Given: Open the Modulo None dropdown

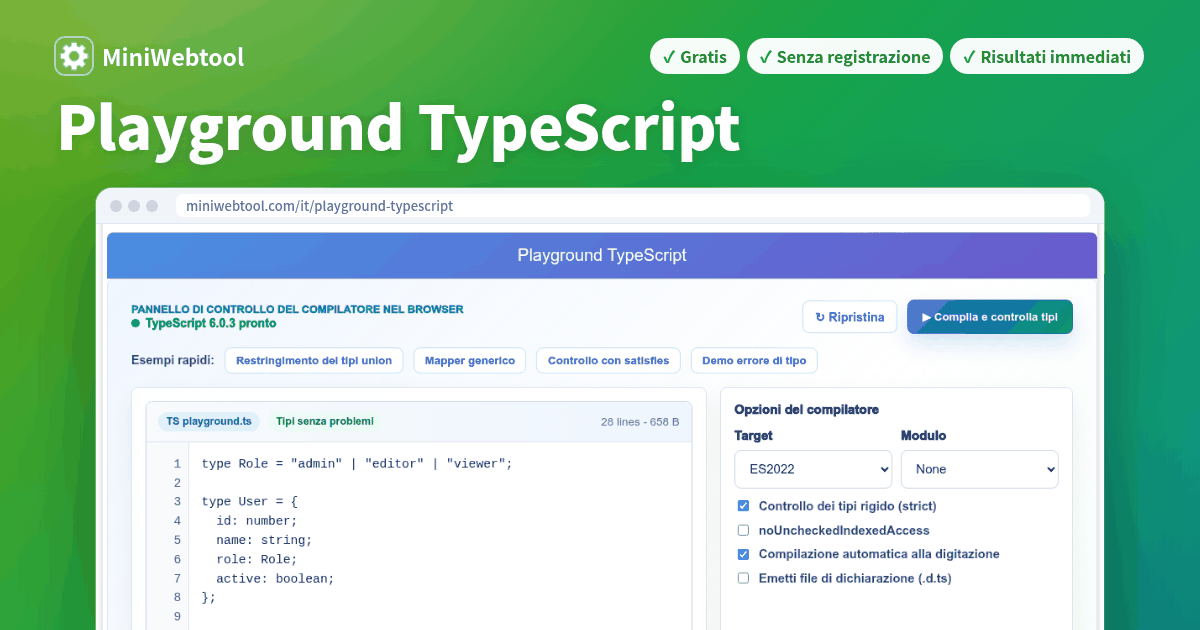Looking at the screenshot, I should point(980,469).
